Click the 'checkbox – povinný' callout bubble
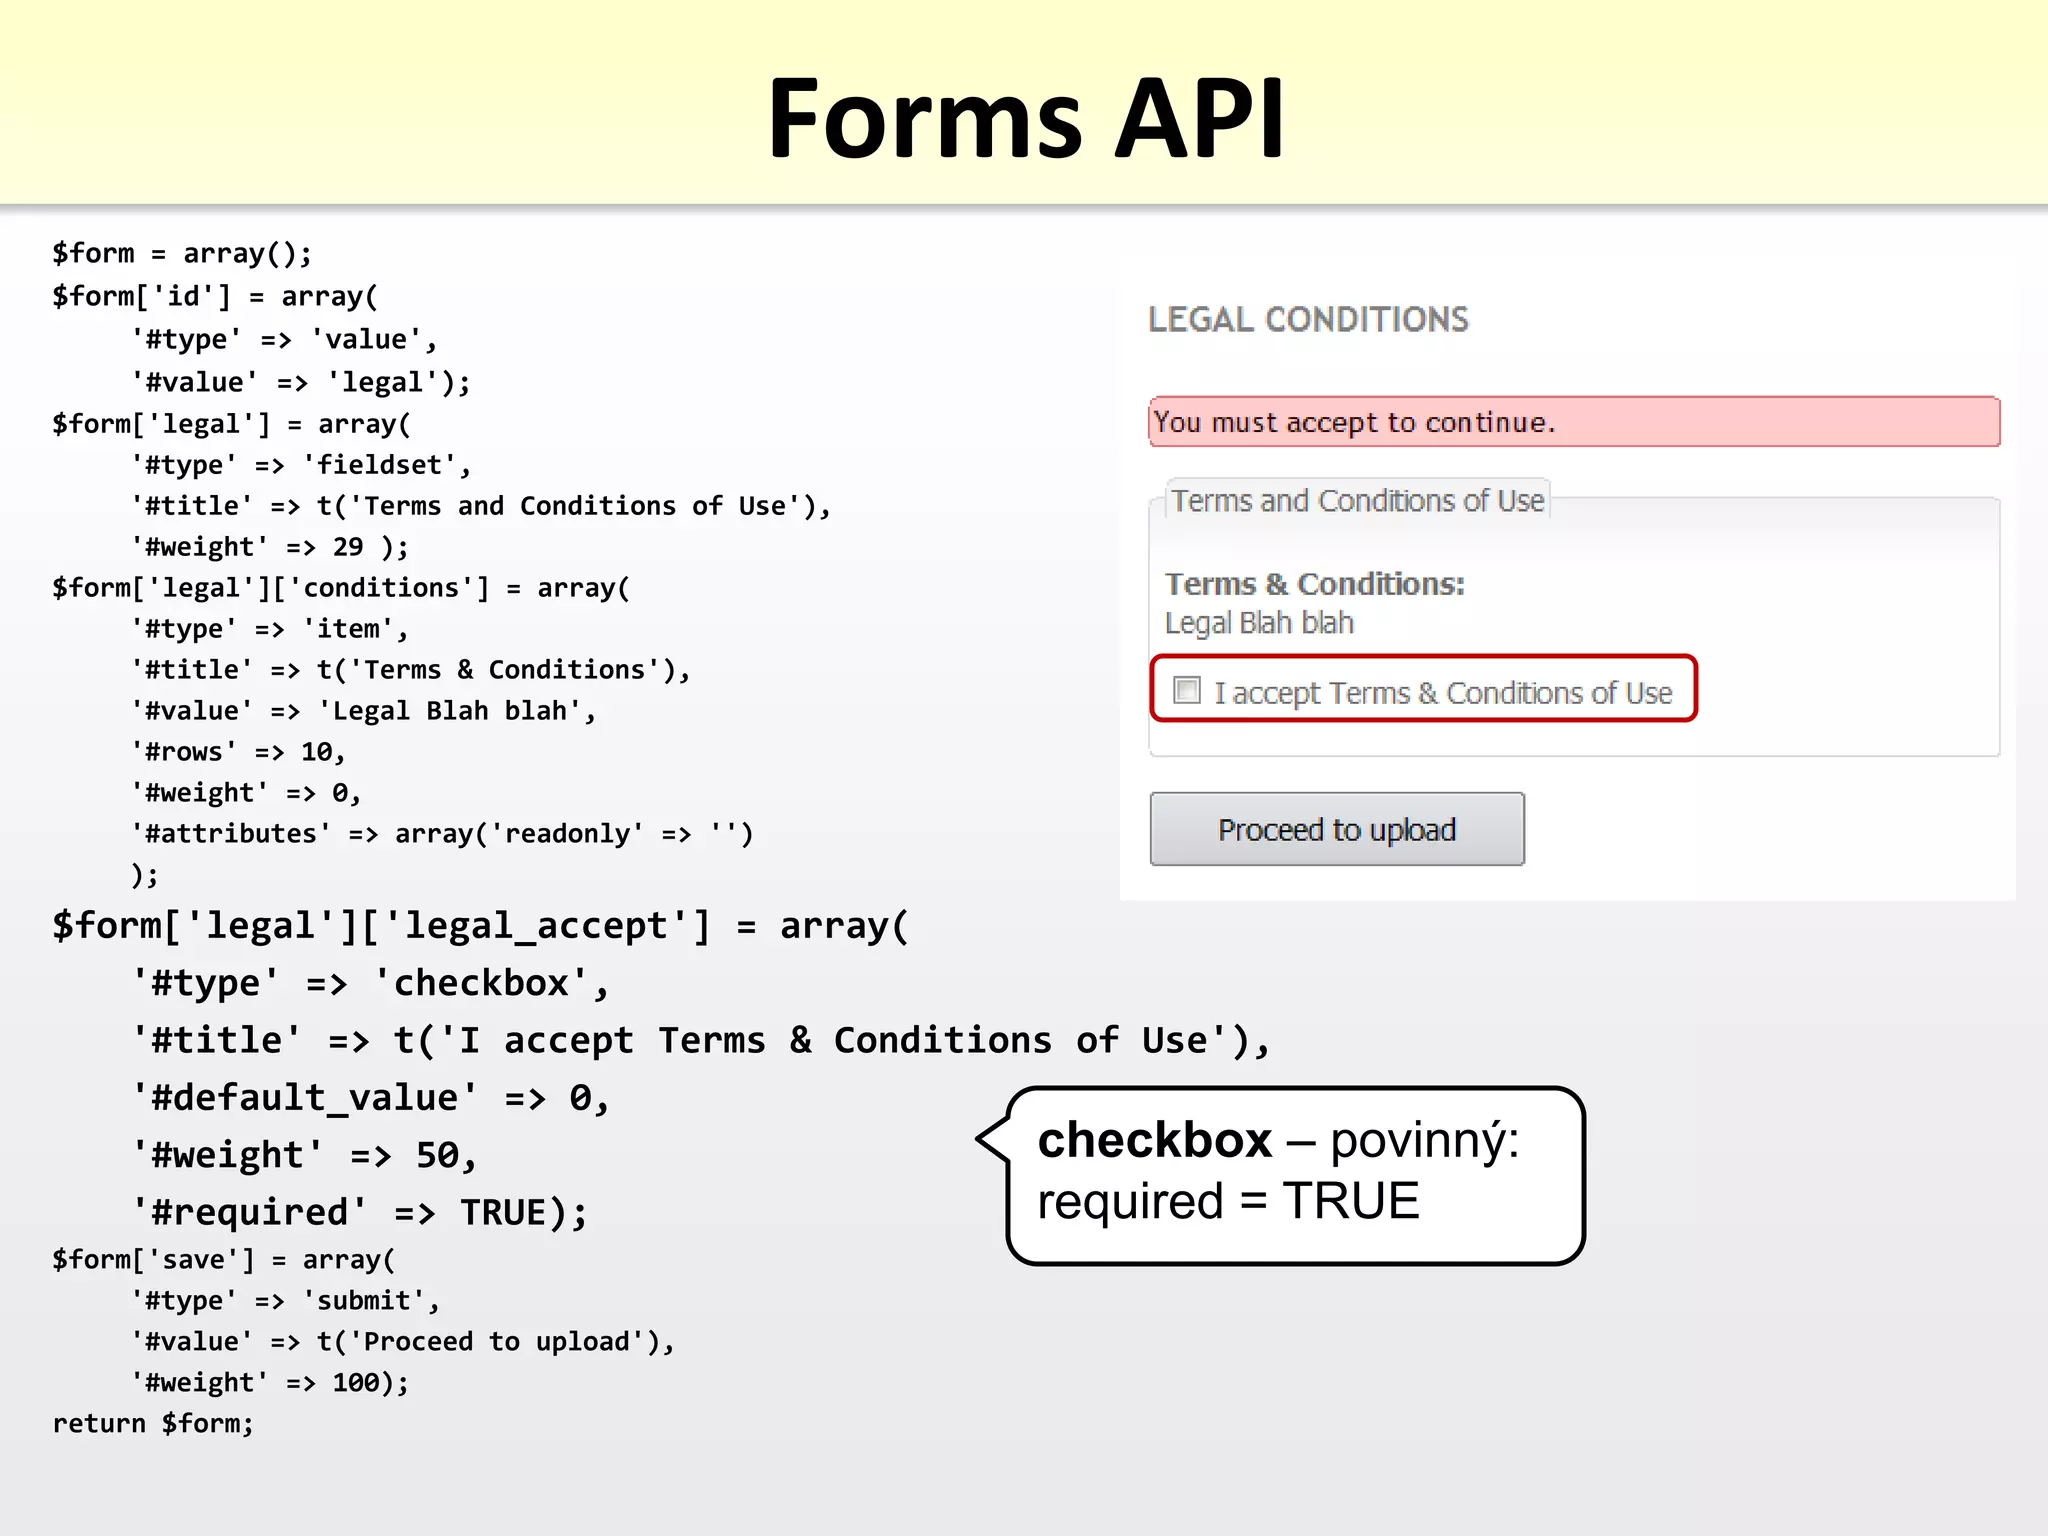2048x1536 pixels. [x=1278, y=1140]
